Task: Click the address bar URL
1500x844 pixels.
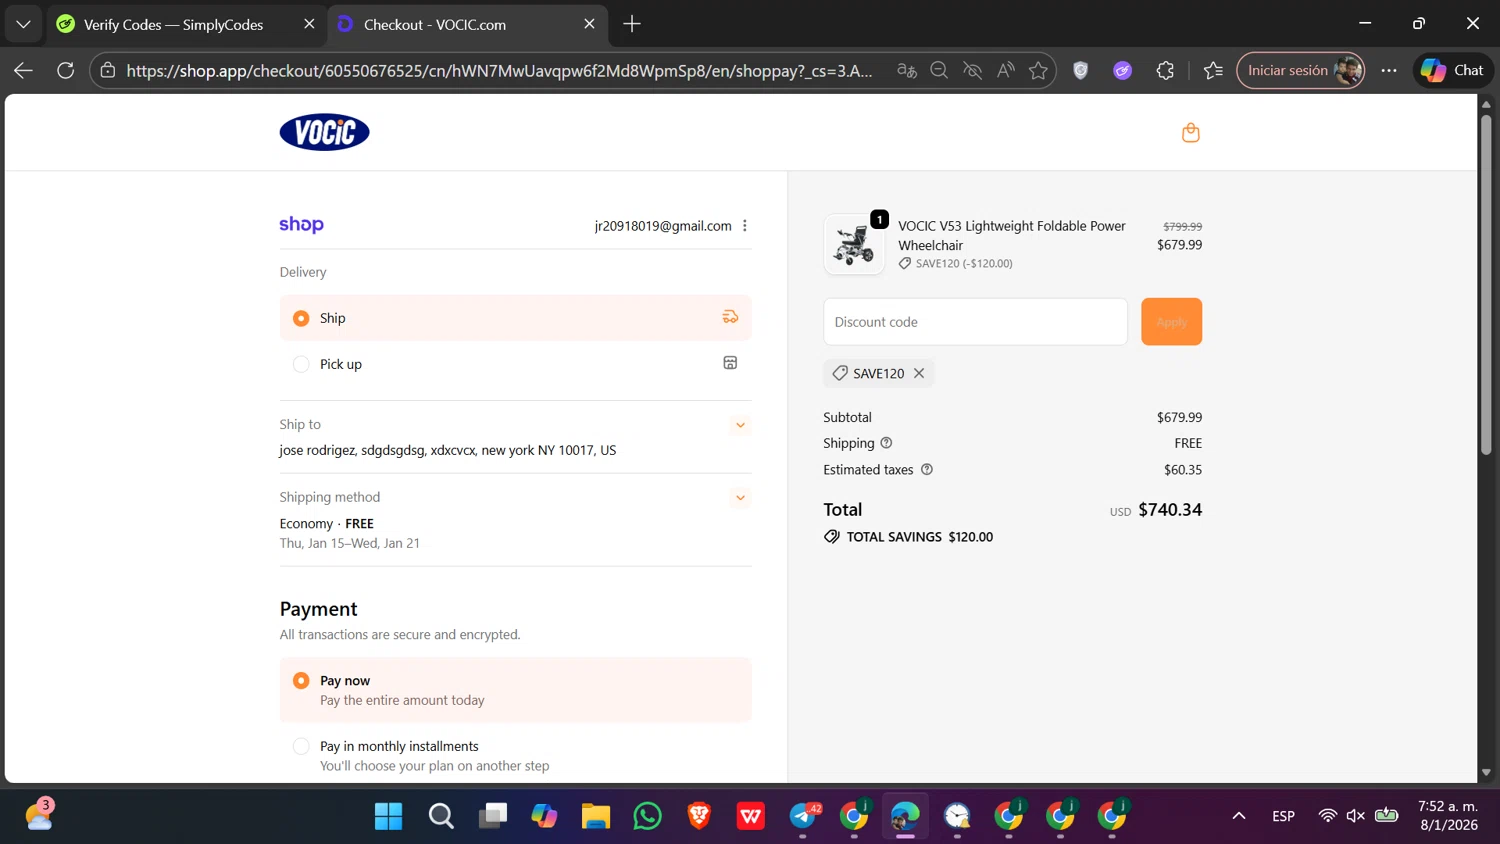Action: (499, 70)
